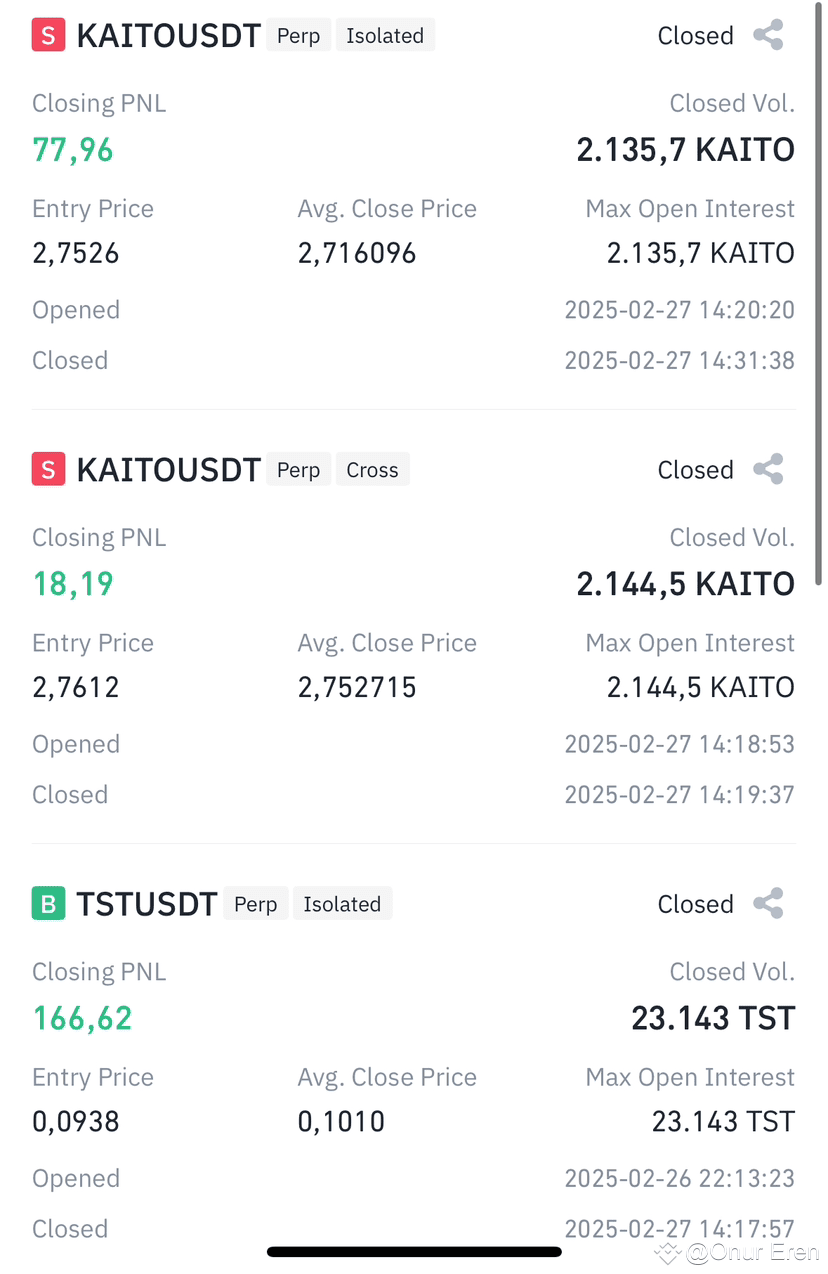The image size is (828, 1274).
Task: Tap Perp tag on TSTUSDT row
Action: 256,904
